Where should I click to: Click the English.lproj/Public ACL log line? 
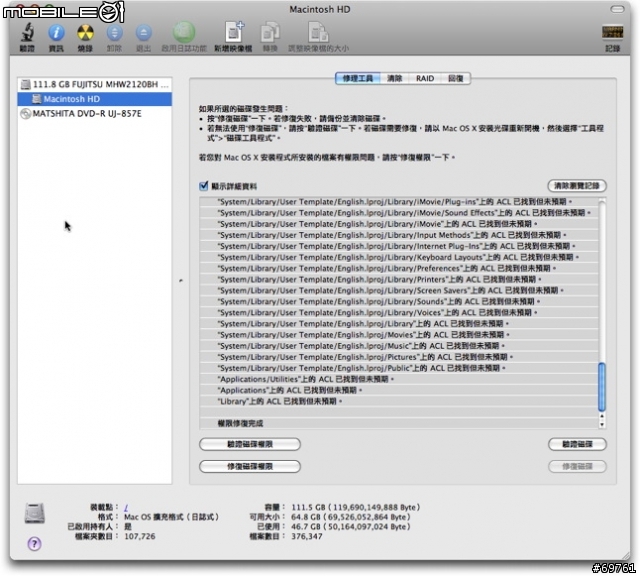(399, 368)
